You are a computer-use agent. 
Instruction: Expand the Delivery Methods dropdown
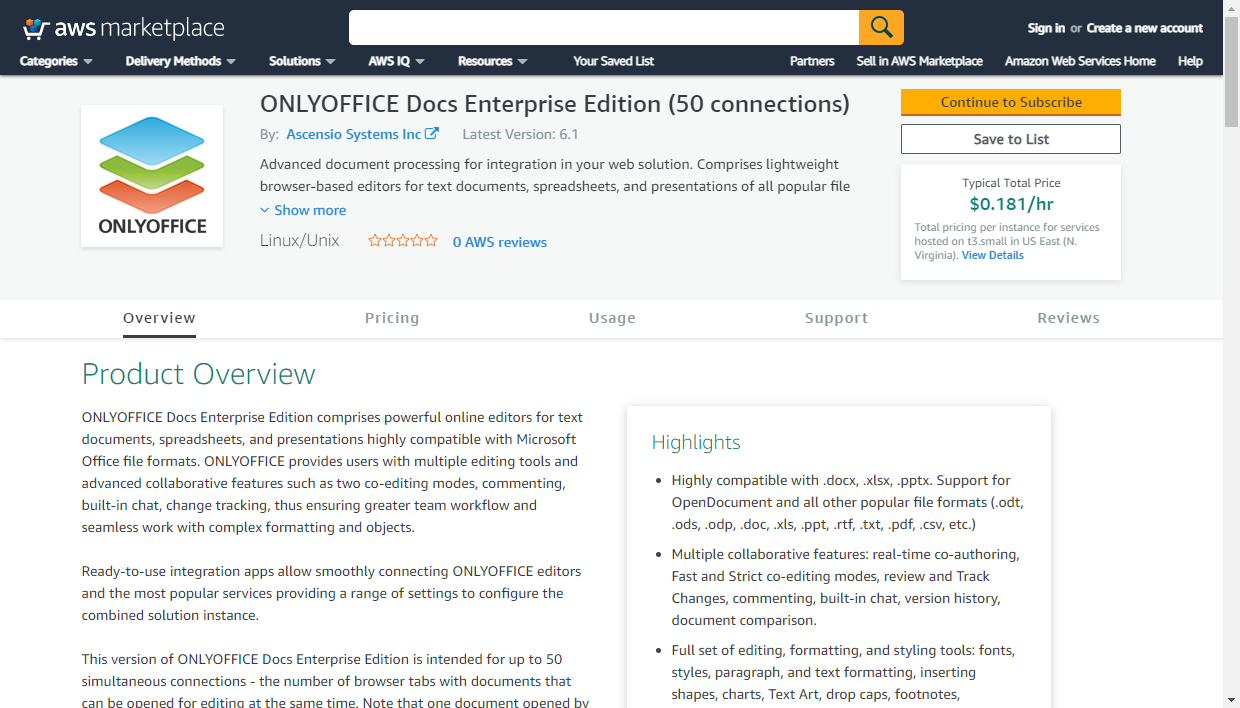180,61
